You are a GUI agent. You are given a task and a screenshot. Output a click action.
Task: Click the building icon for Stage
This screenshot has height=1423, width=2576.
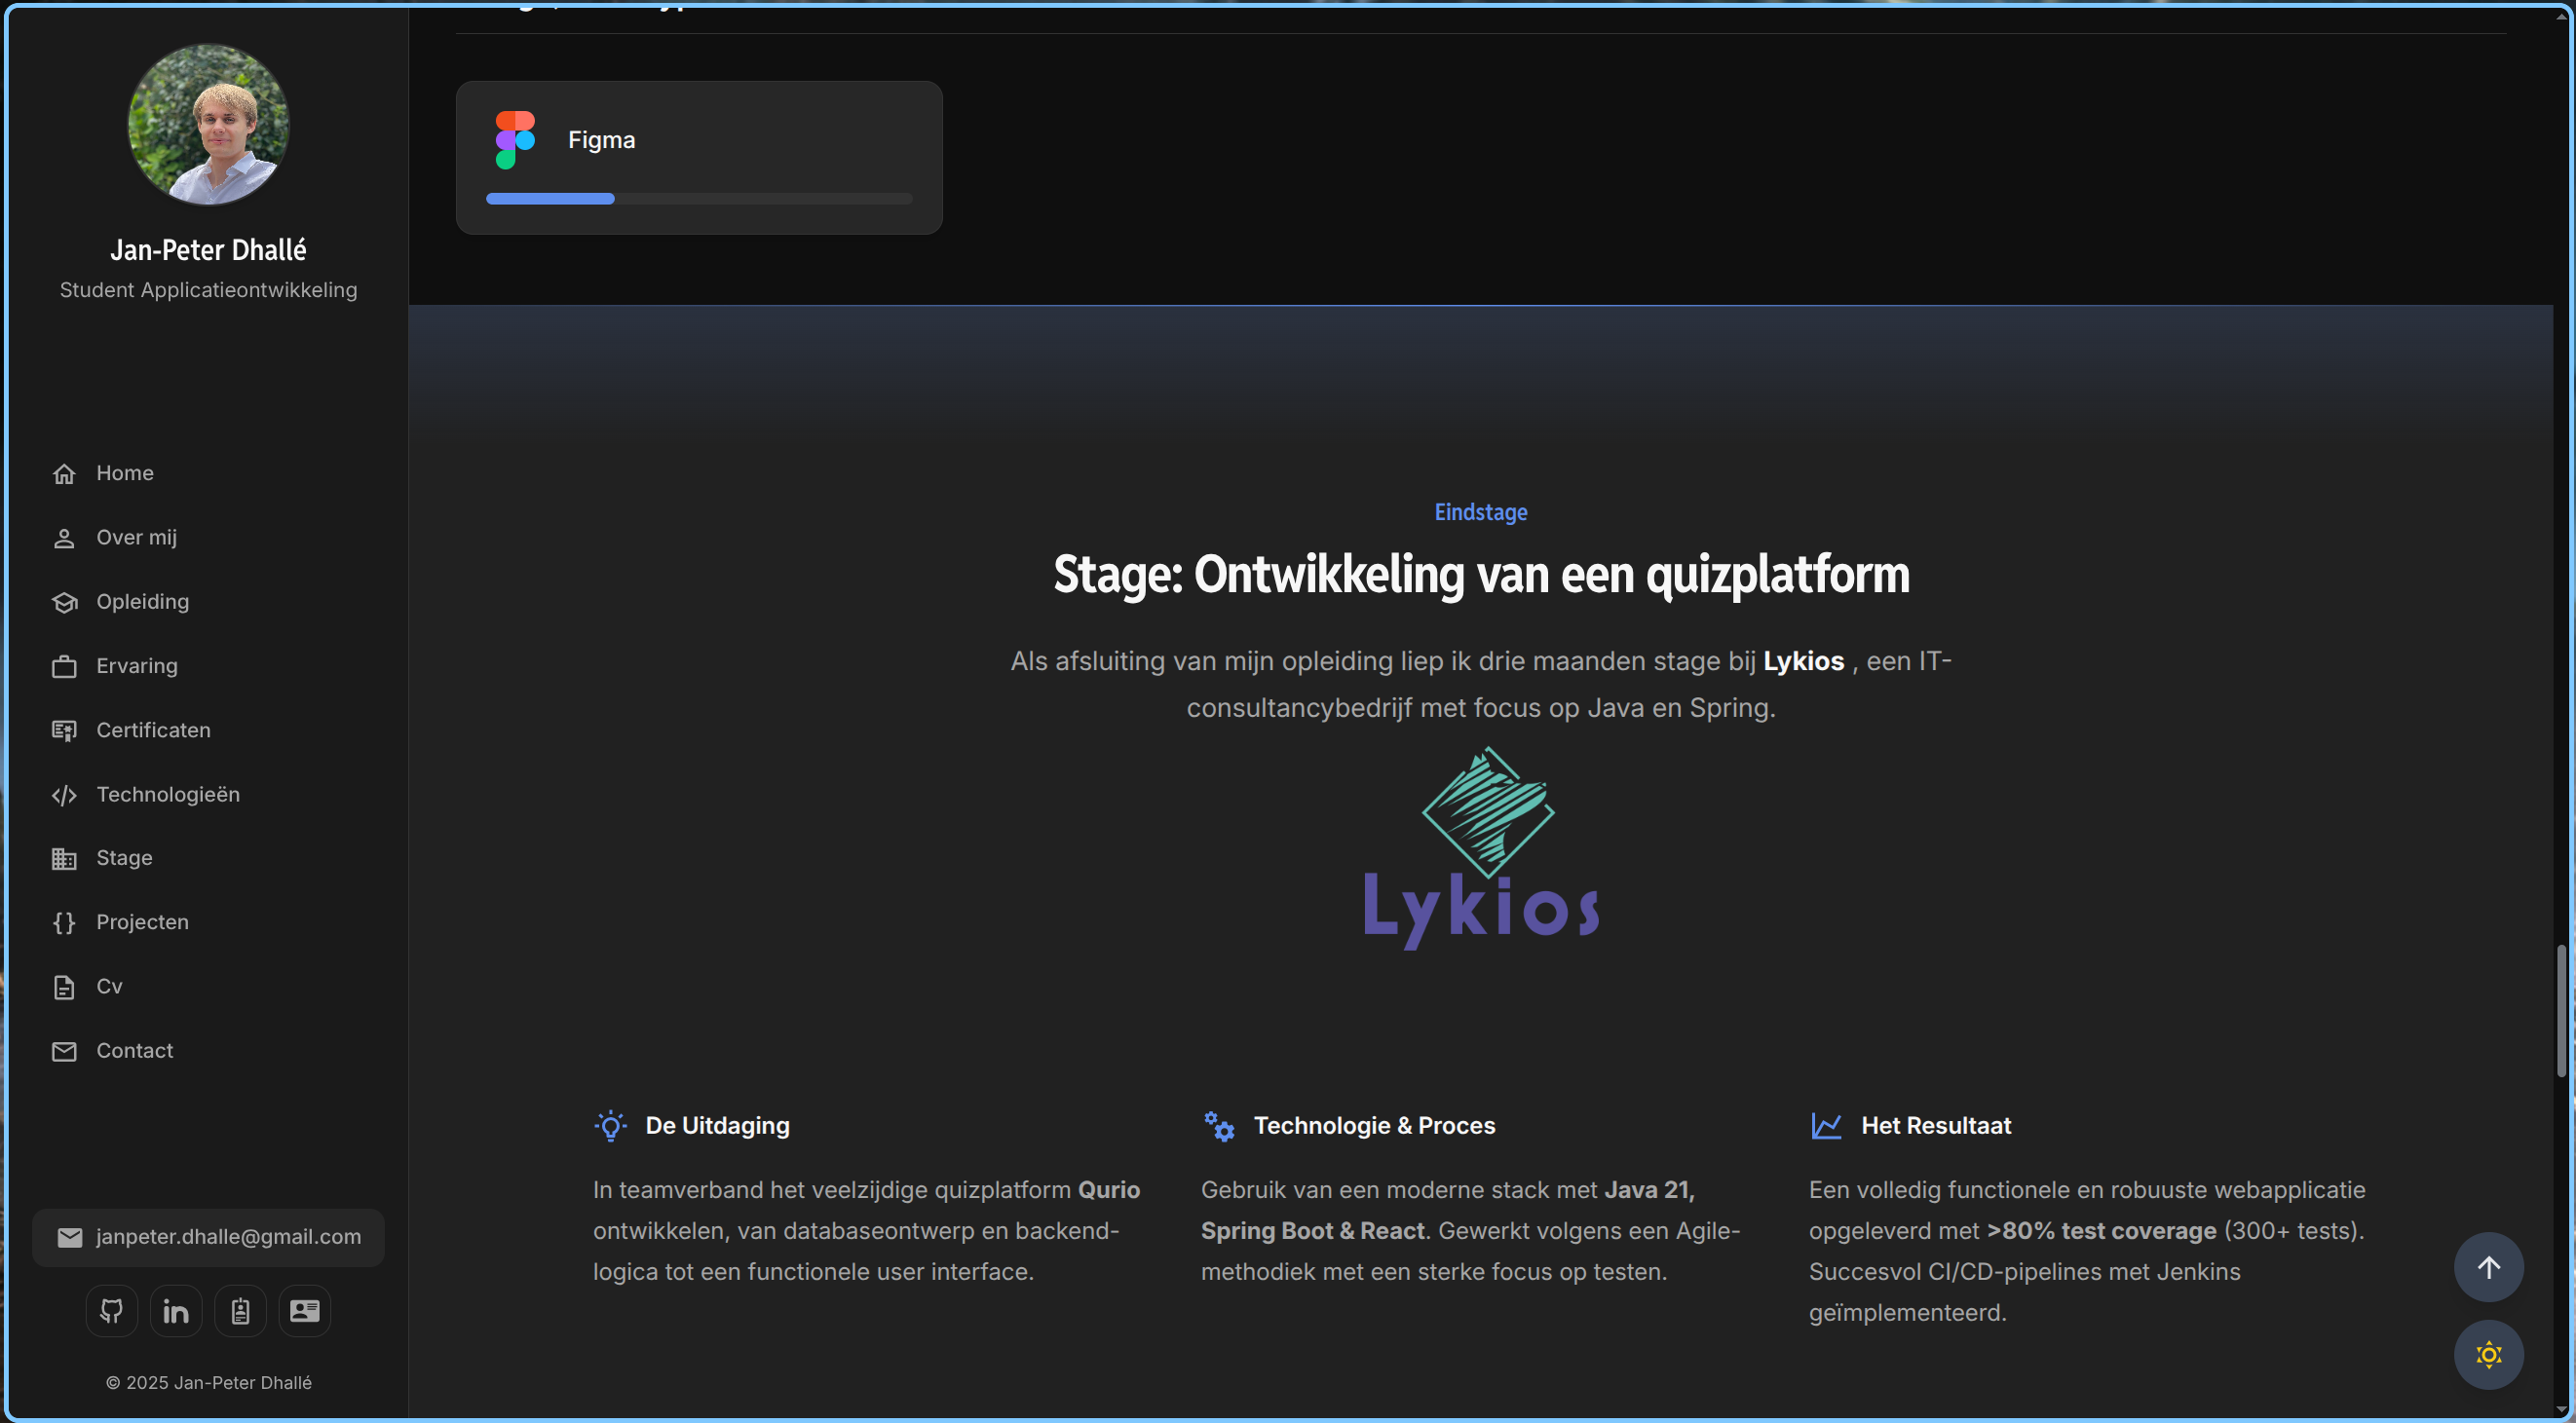tap(64, 859)
